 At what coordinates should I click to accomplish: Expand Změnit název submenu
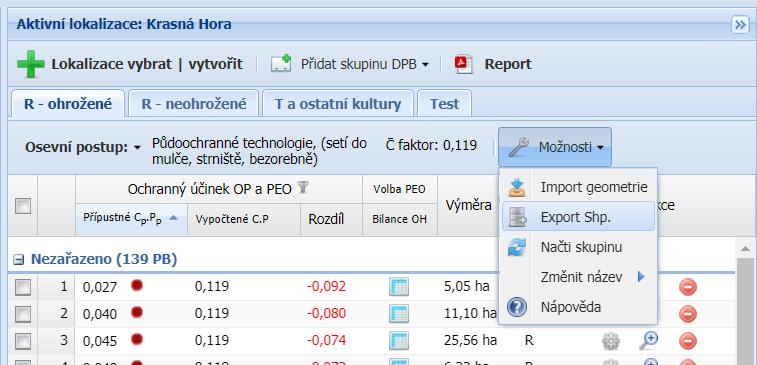click(578, 277)
